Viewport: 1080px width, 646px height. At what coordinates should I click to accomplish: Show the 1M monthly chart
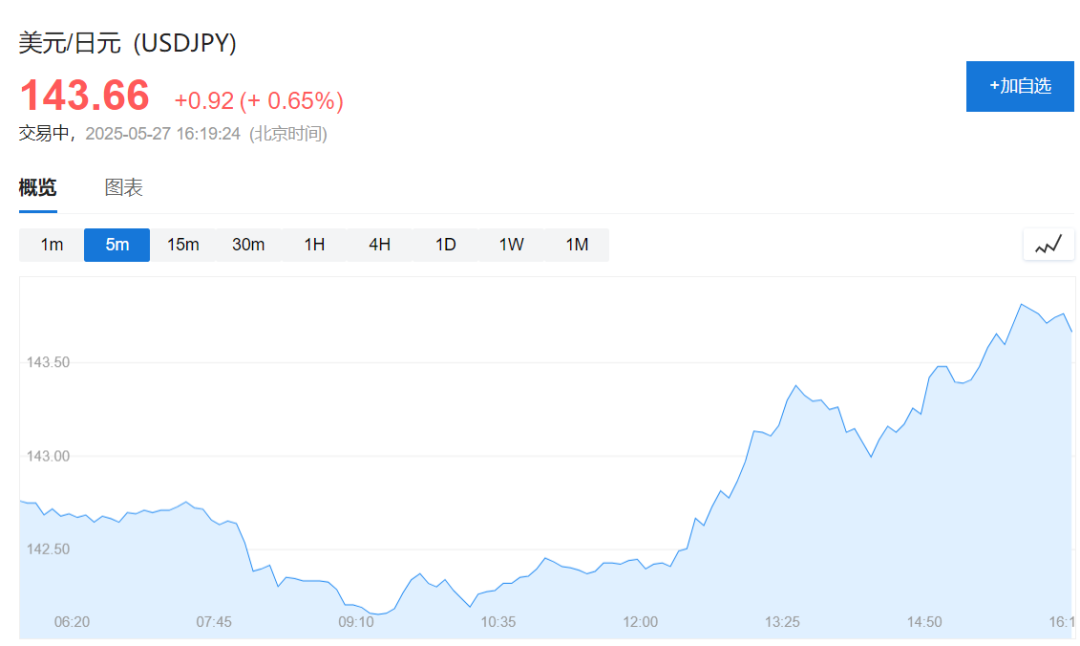[x=577, y=244]
